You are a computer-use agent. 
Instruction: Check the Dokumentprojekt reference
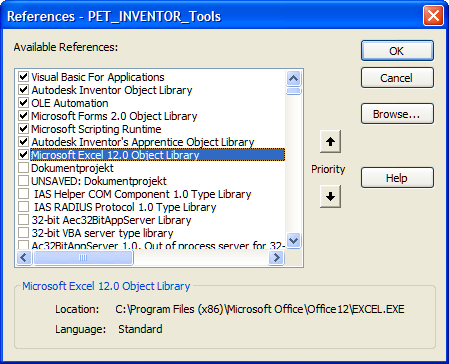coord(23,168)
